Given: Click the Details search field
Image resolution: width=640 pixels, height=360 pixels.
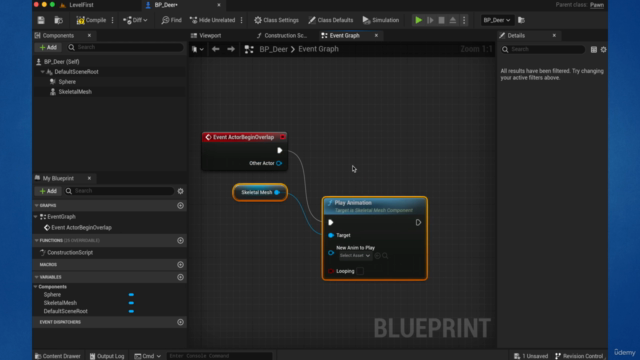Looking at the screenshot, I should coord(543,49).
